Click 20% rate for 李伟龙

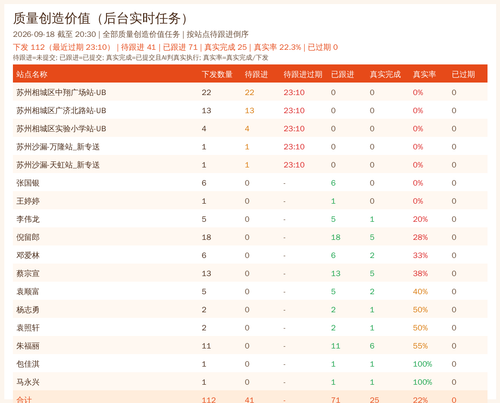[x=420, y=219]
